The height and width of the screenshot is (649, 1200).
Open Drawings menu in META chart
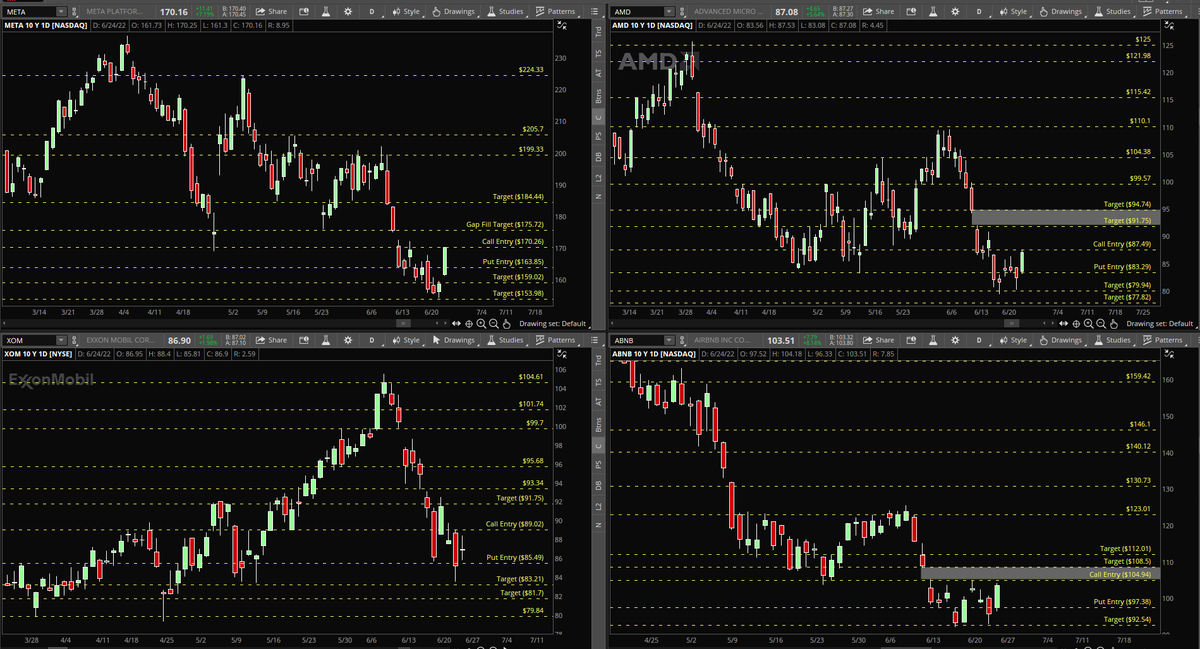tap(453, 11)
